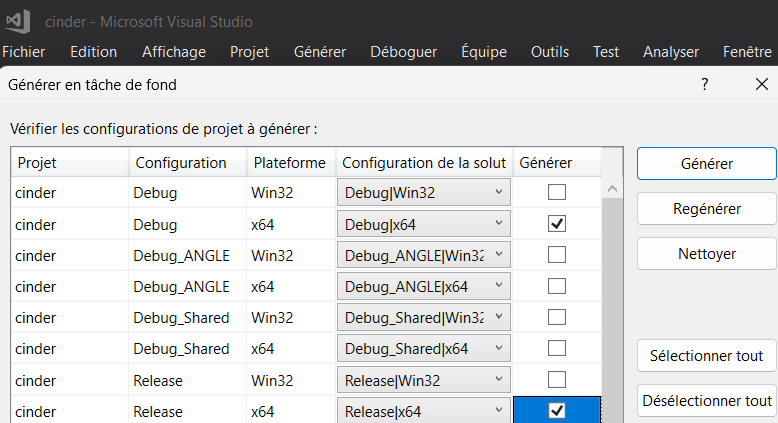Screen dimensions: 778x423
Task: Select the Debug_Shared cell in x64 row
Action: click(188, 349)
